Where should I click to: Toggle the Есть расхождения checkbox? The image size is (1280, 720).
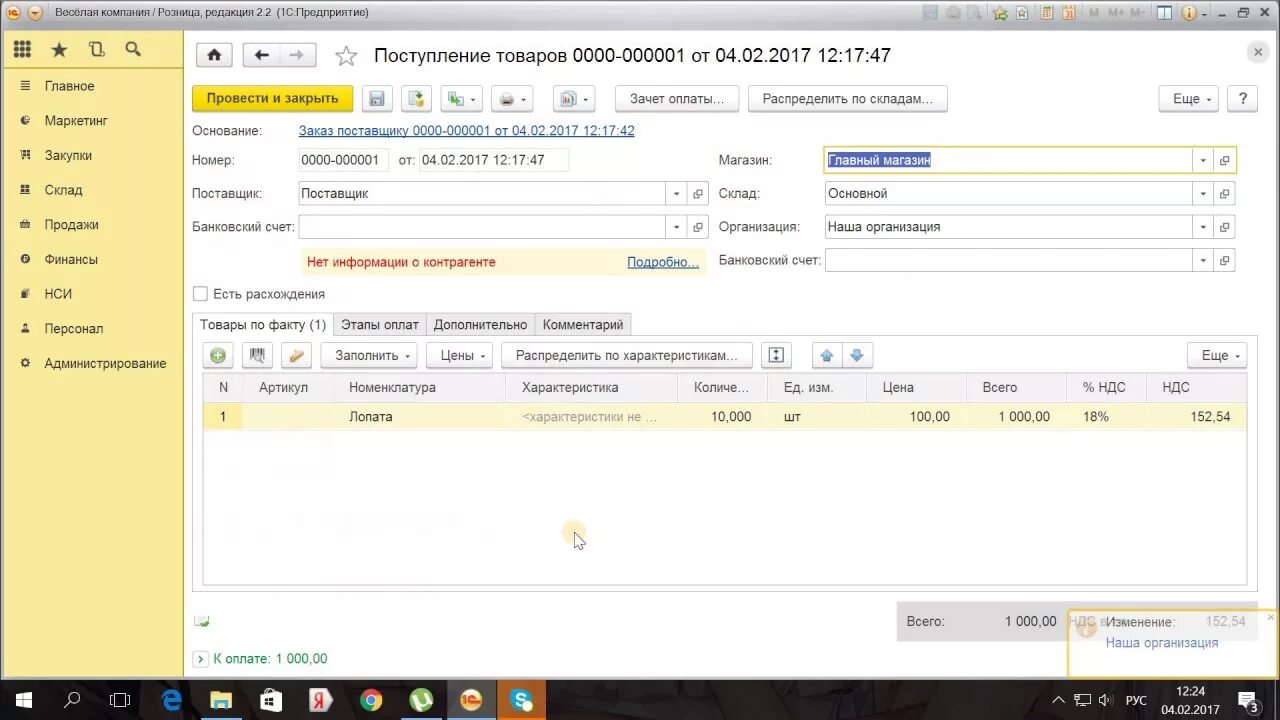200,294
